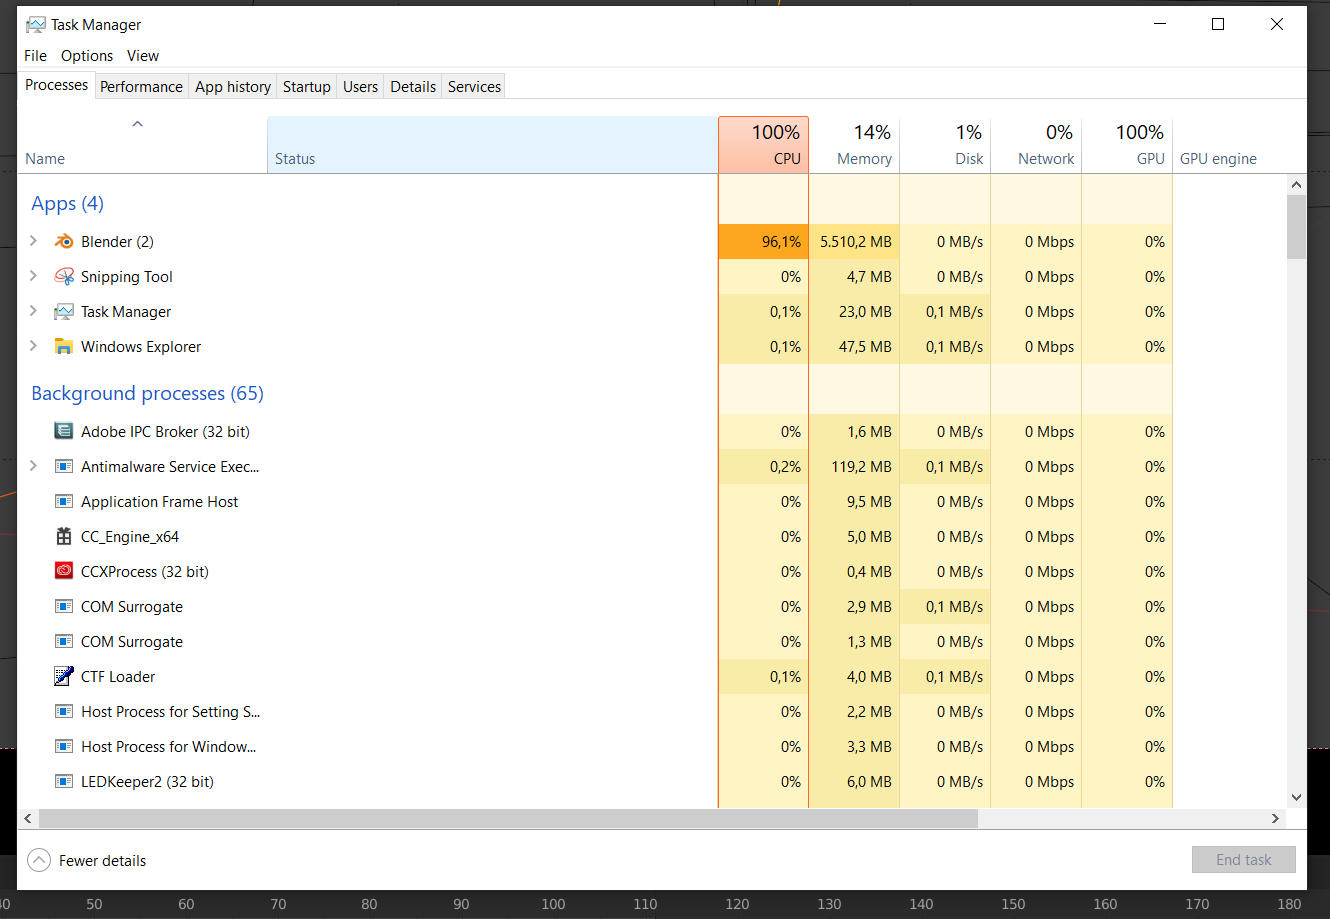Sort by the Network column header
The width and height of the screenshot is (1330, 919).
click(x=1036, y=145)
